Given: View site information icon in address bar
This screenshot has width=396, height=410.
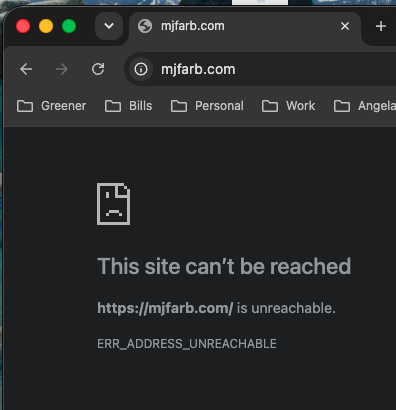Looking at the screenshot, I should tap(141, 69).
